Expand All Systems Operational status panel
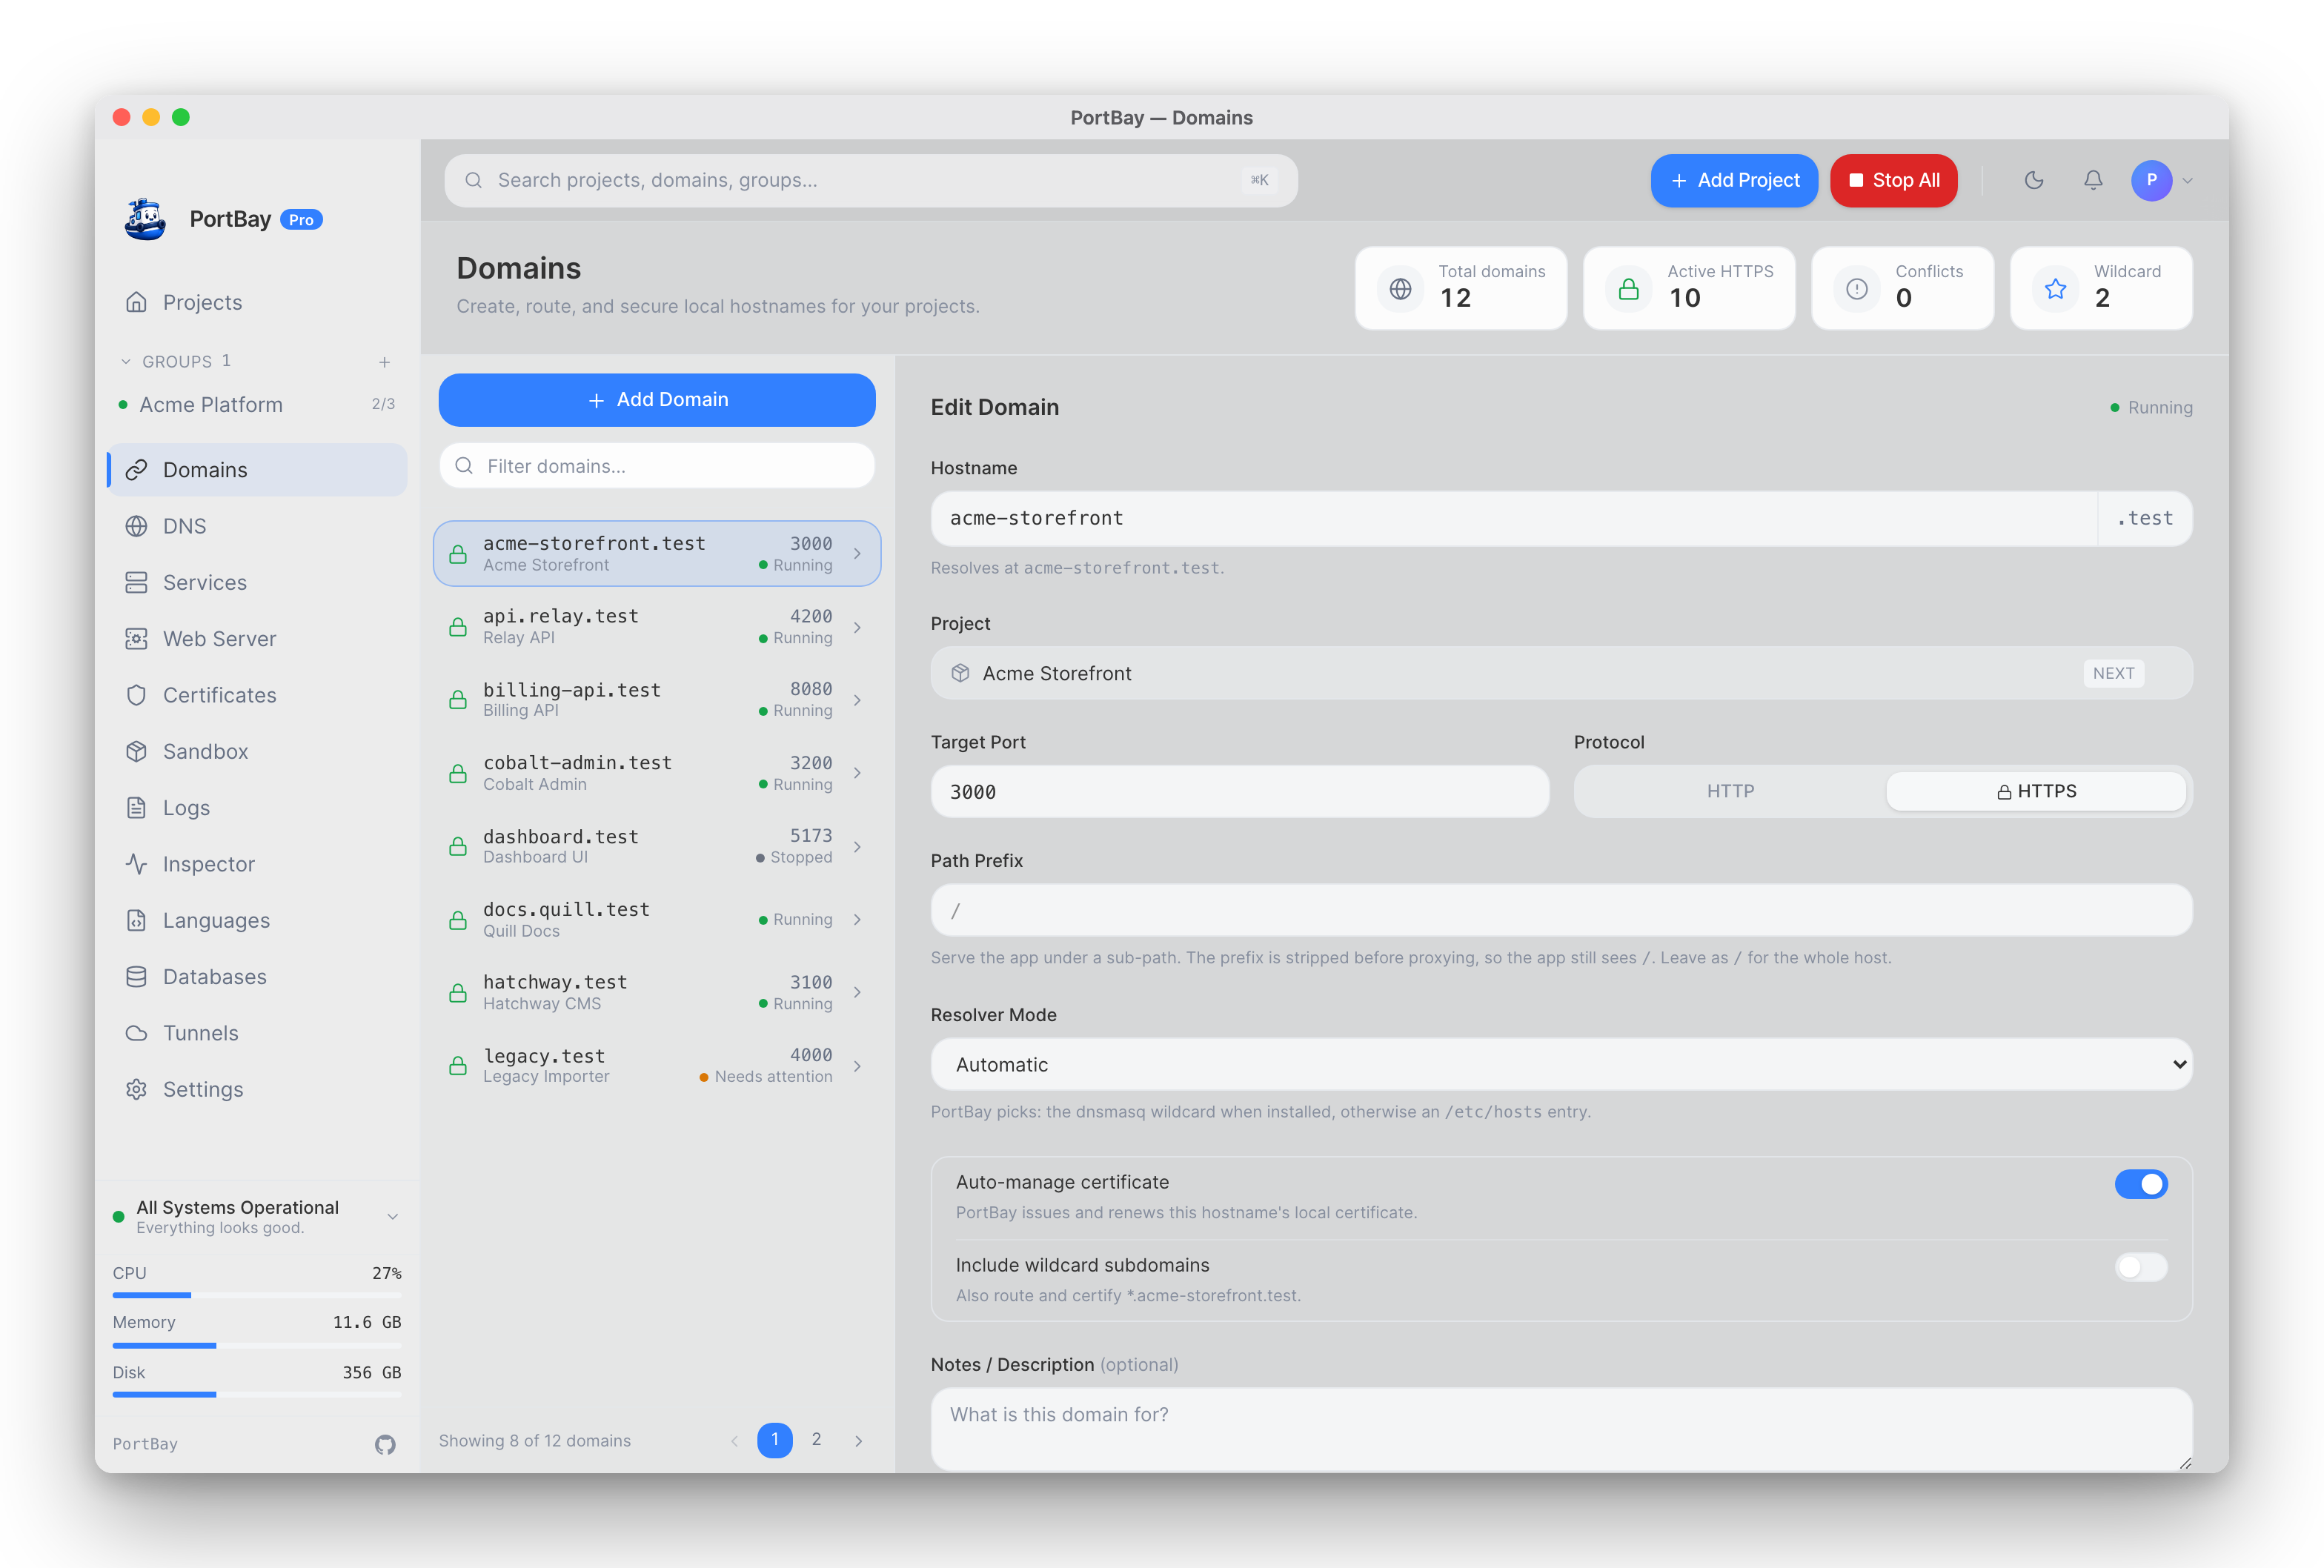2324x1568 pixels. pyautogui.click(x=393, y=1217)
